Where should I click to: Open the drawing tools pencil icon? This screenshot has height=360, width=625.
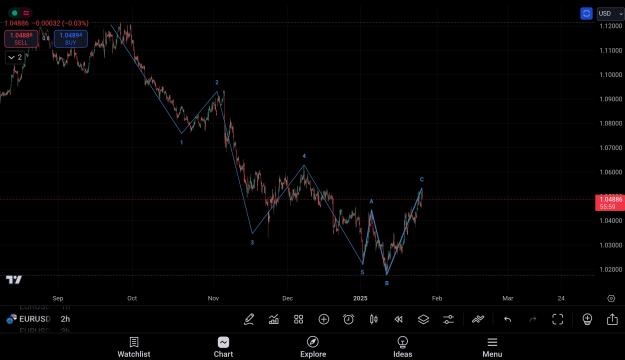(249, 319)
